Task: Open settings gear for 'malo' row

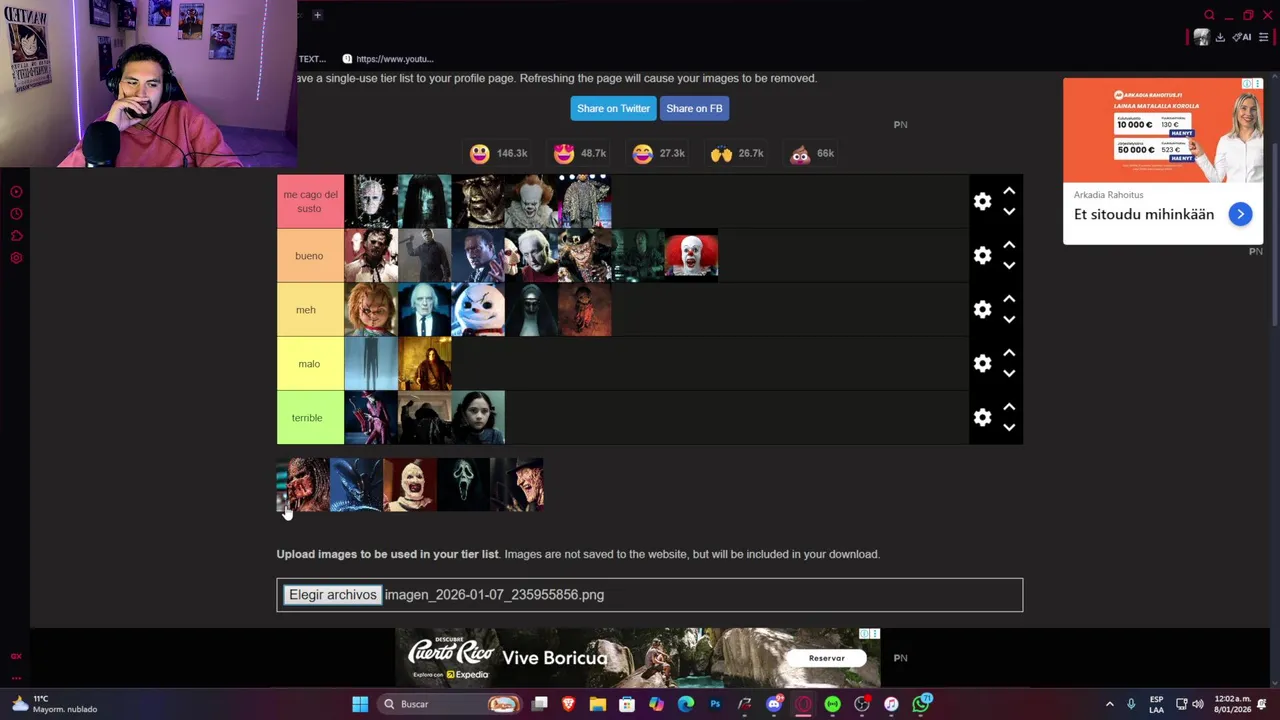Action: [982, 364]
